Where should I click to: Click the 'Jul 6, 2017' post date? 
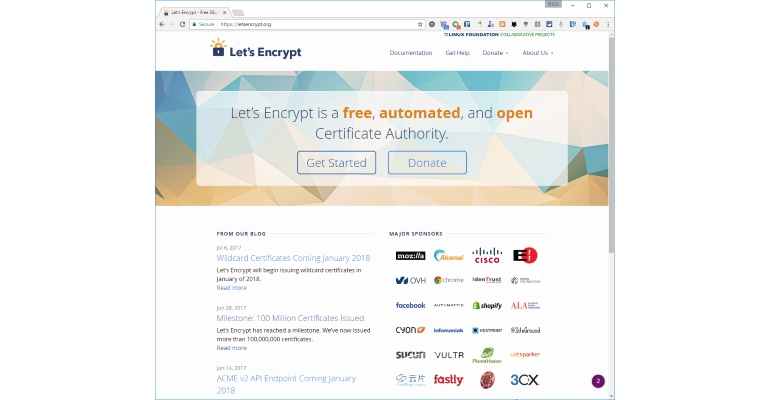tap(228, 248)
